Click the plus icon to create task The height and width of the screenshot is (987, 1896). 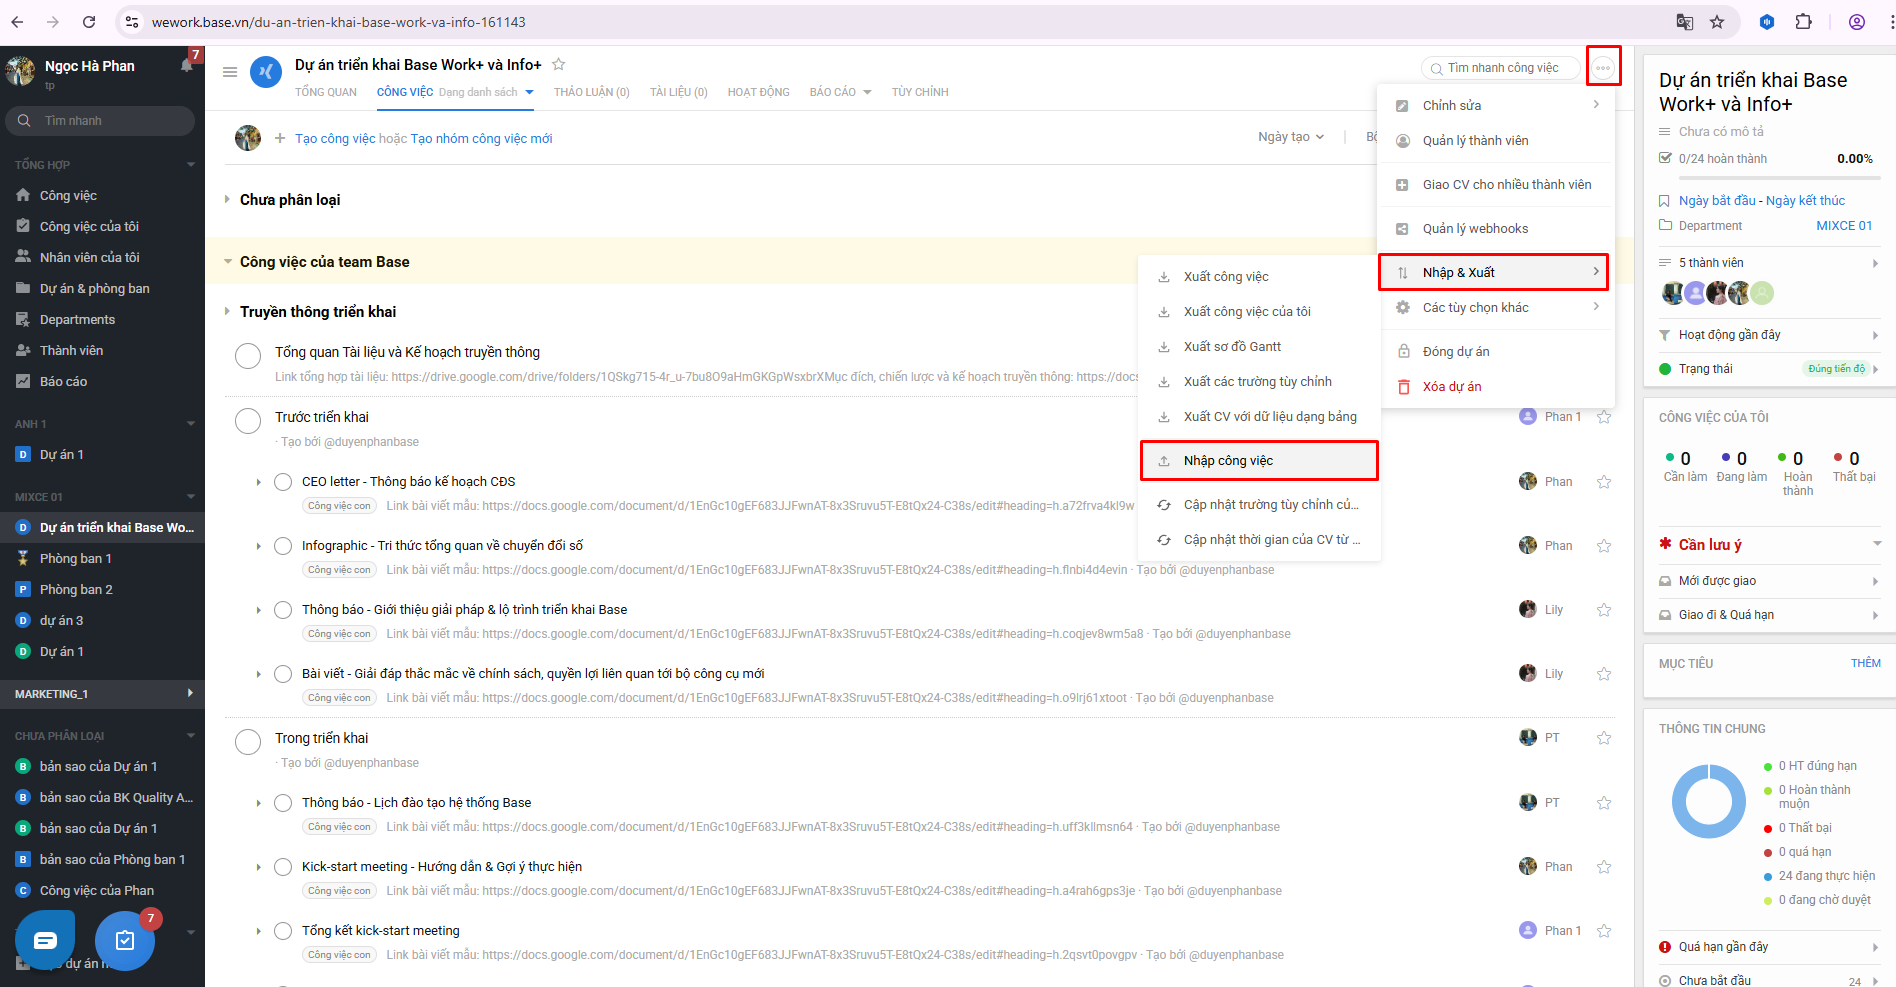(x=280, y=138)
